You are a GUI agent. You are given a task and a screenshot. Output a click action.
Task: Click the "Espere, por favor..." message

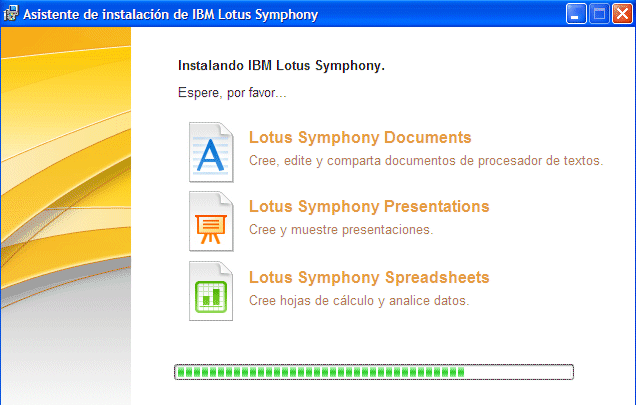click(x=232, y=93)
